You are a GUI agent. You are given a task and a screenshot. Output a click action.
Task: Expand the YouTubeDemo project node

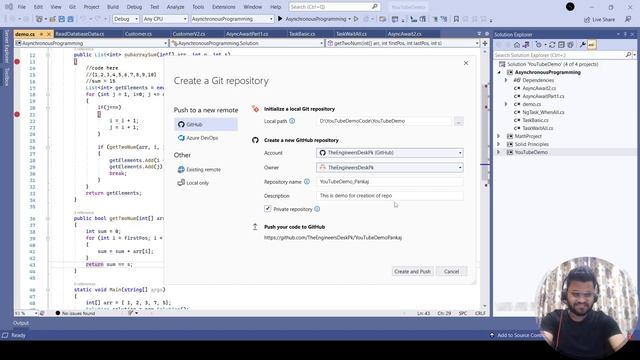point(499,152)
